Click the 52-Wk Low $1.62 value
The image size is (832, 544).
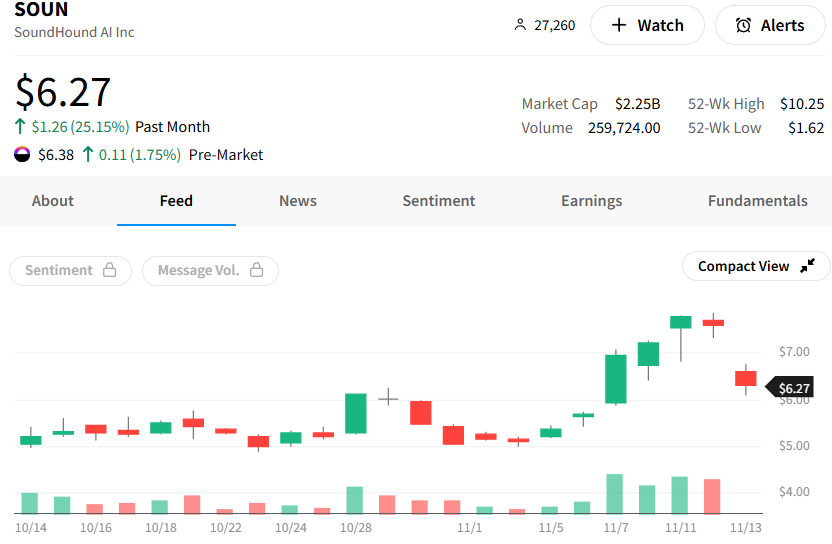point(806,128)
